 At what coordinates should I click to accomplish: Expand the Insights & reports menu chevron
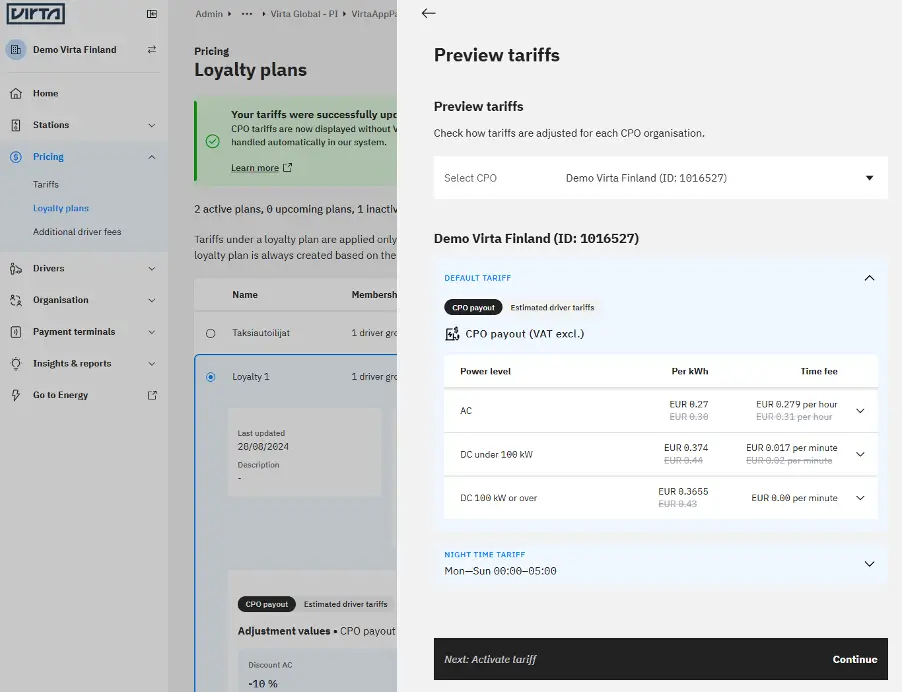[x=152, y=364]
